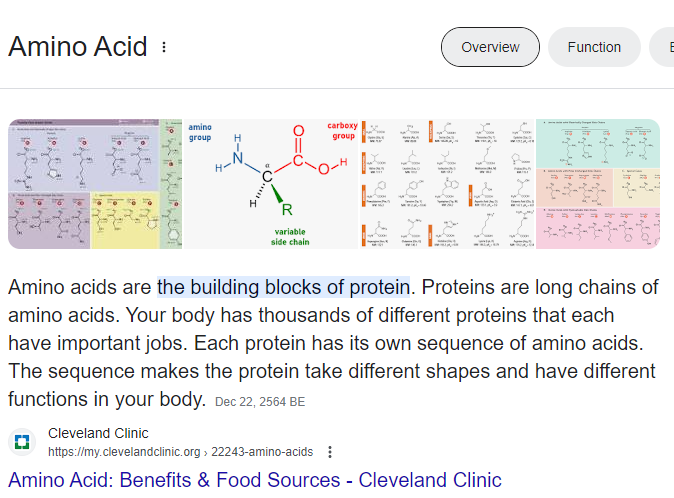
Task: Open more options beside Amino Acid heading
Action: [x=164, y=47]
